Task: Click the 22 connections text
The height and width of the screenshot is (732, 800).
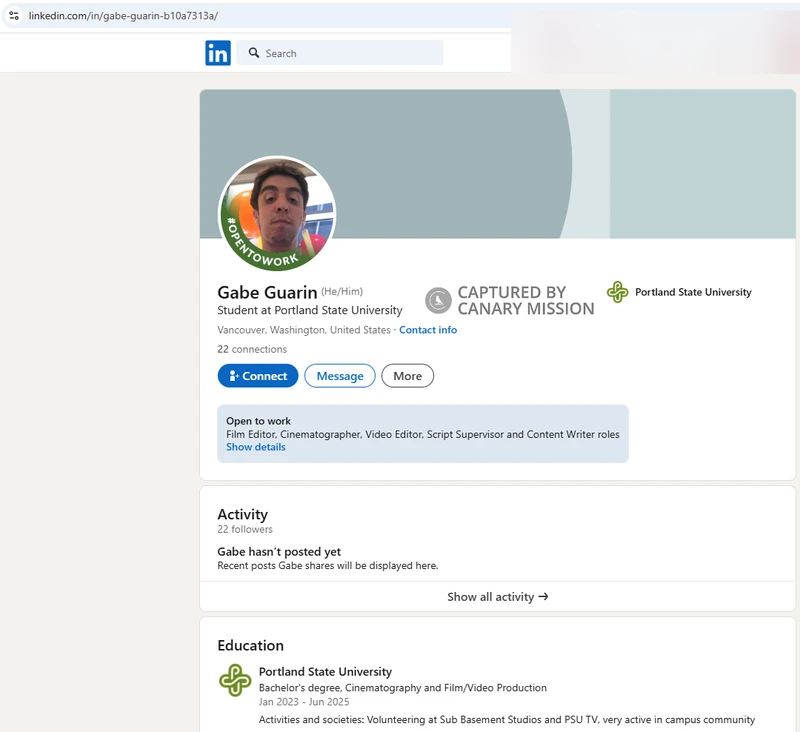Action: [x=252, y=349]
